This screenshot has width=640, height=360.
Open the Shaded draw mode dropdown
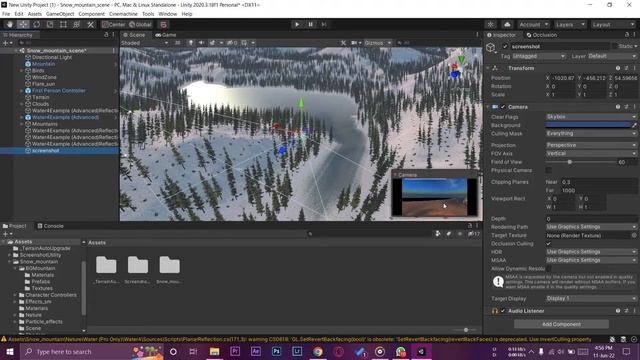tap(144, 43)
